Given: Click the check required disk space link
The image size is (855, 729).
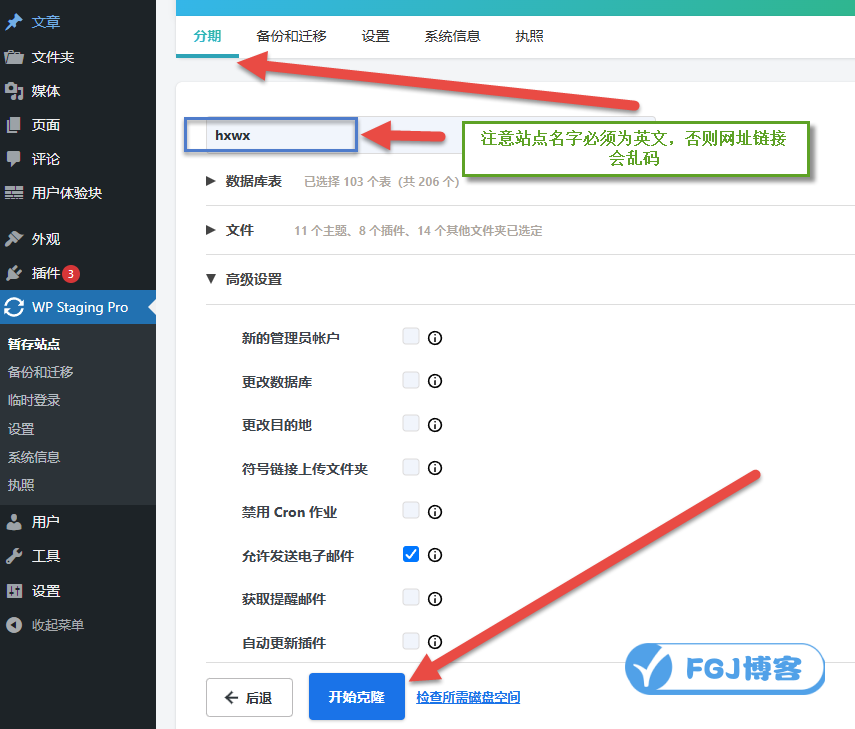Looking at the screenshot, I should (x=468, y=697).
